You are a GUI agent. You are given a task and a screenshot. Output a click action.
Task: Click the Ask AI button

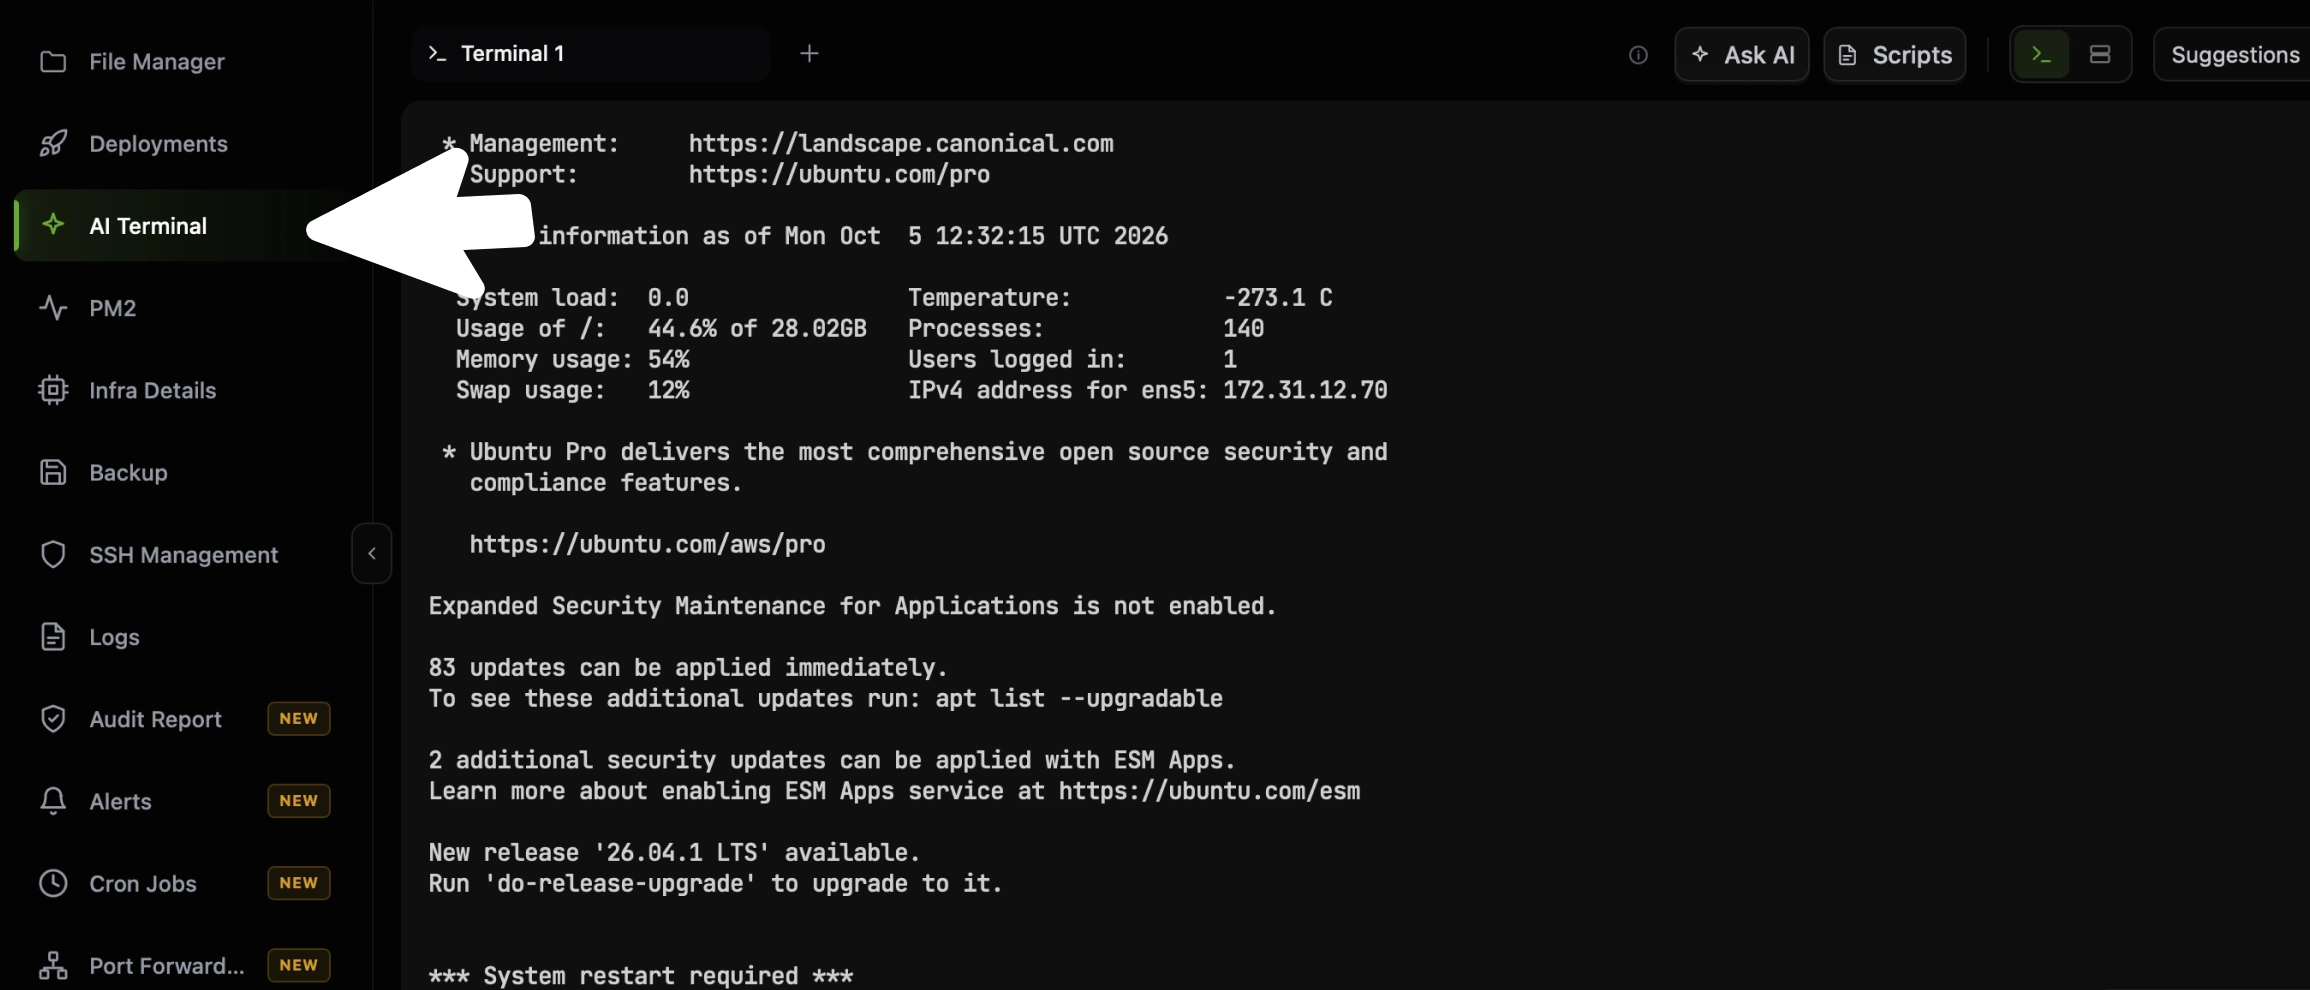[x=1742, y=55]
